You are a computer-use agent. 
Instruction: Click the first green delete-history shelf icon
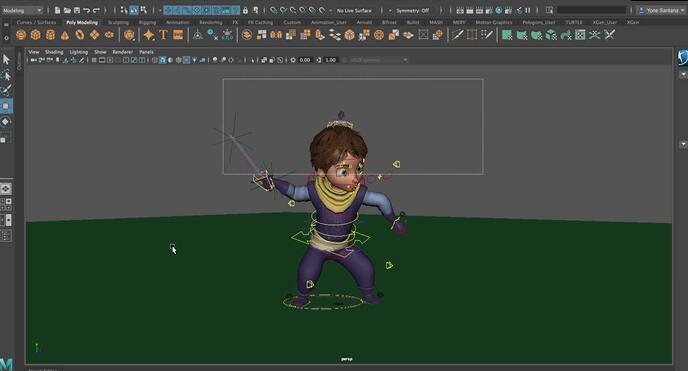[507, 35]
